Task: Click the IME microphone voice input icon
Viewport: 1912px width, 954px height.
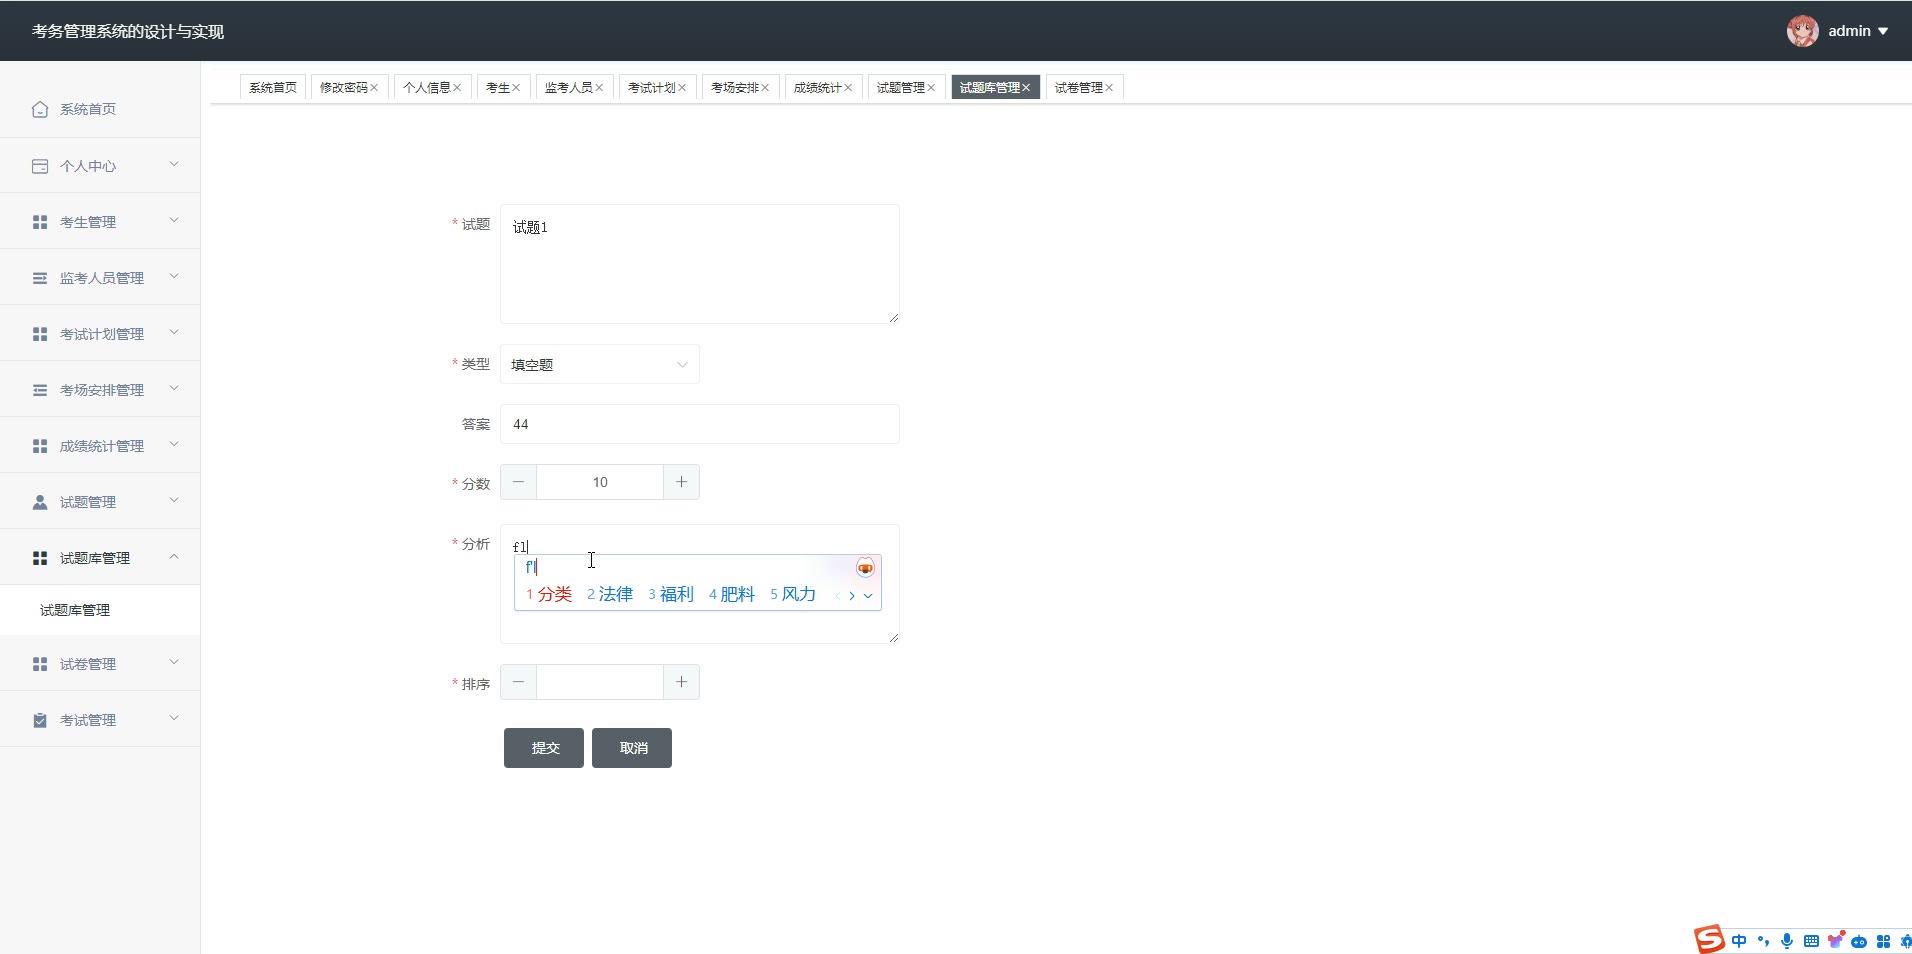Action: click(1787, 941)
